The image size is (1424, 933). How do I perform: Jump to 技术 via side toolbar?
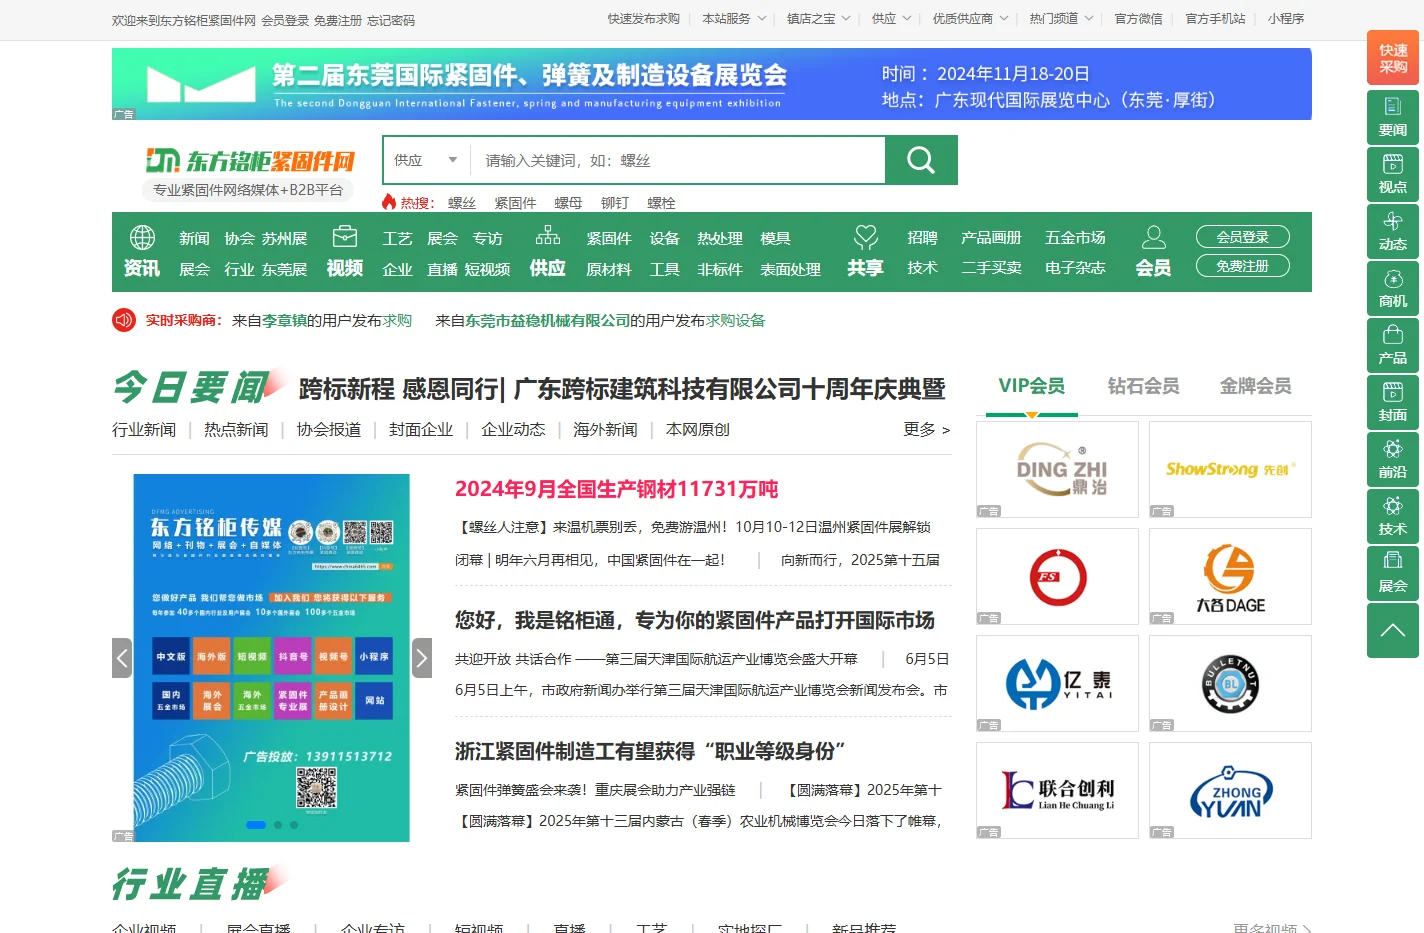(x=1393, y=516)
